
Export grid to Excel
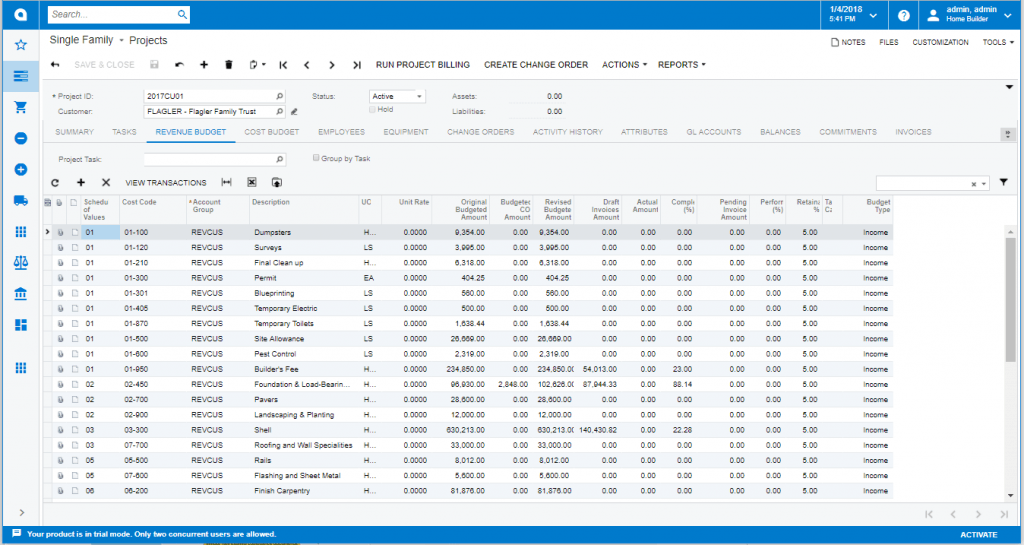[x=251, y=183]
